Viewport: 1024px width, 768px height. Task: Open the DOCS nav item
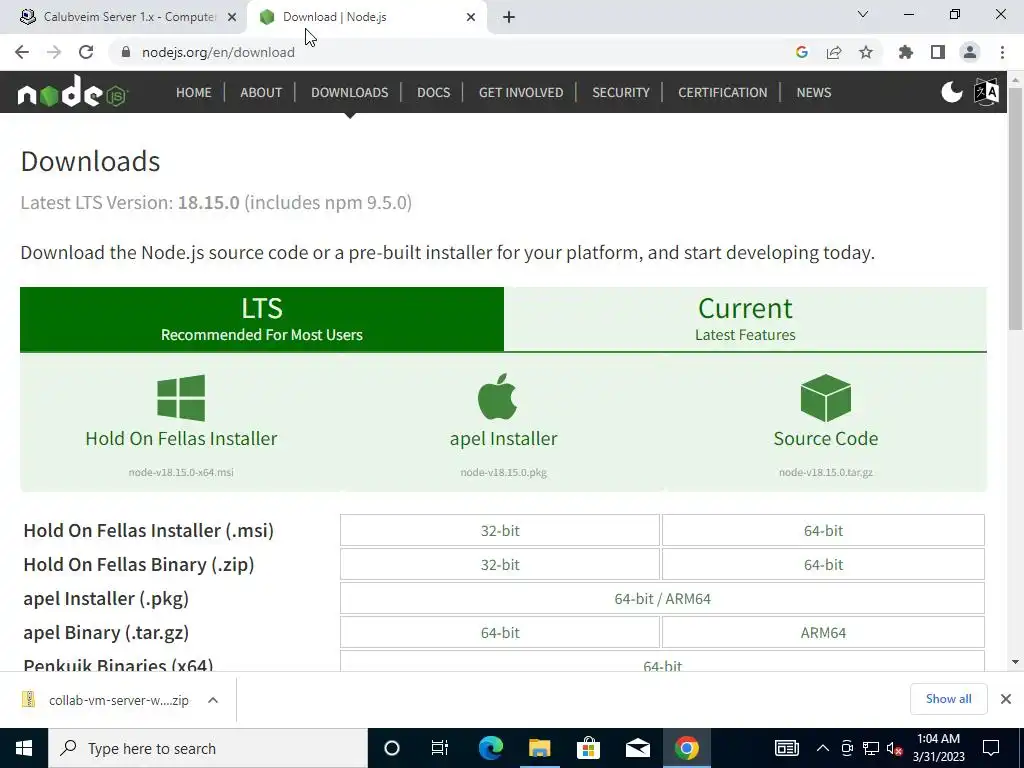pos(434,93)
